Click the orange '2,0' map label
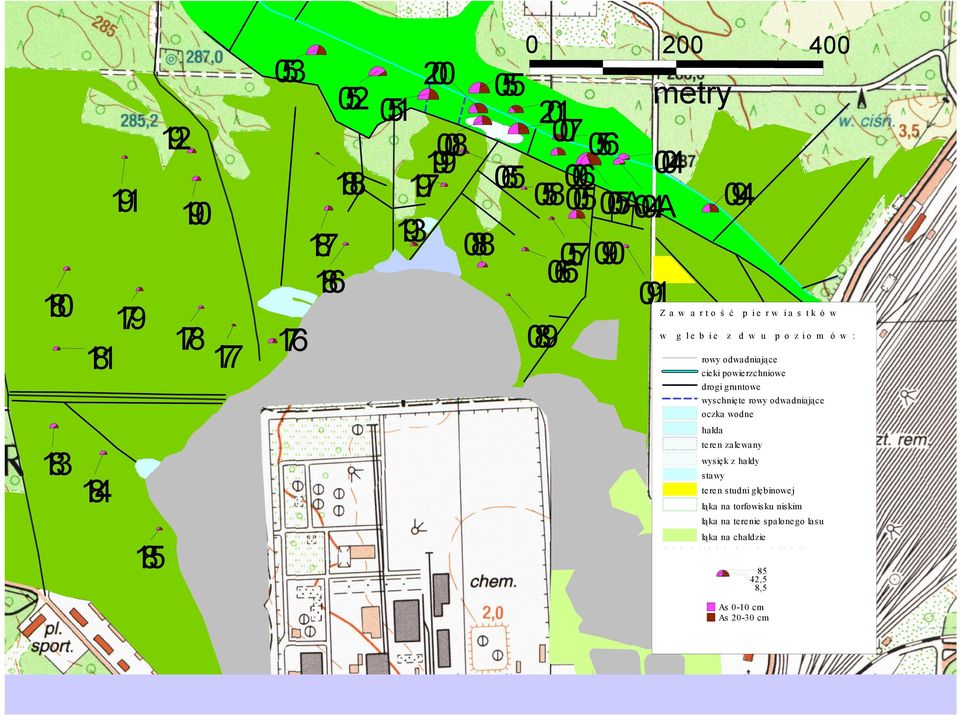Screen dimensions: 960x716 point(492,612)
